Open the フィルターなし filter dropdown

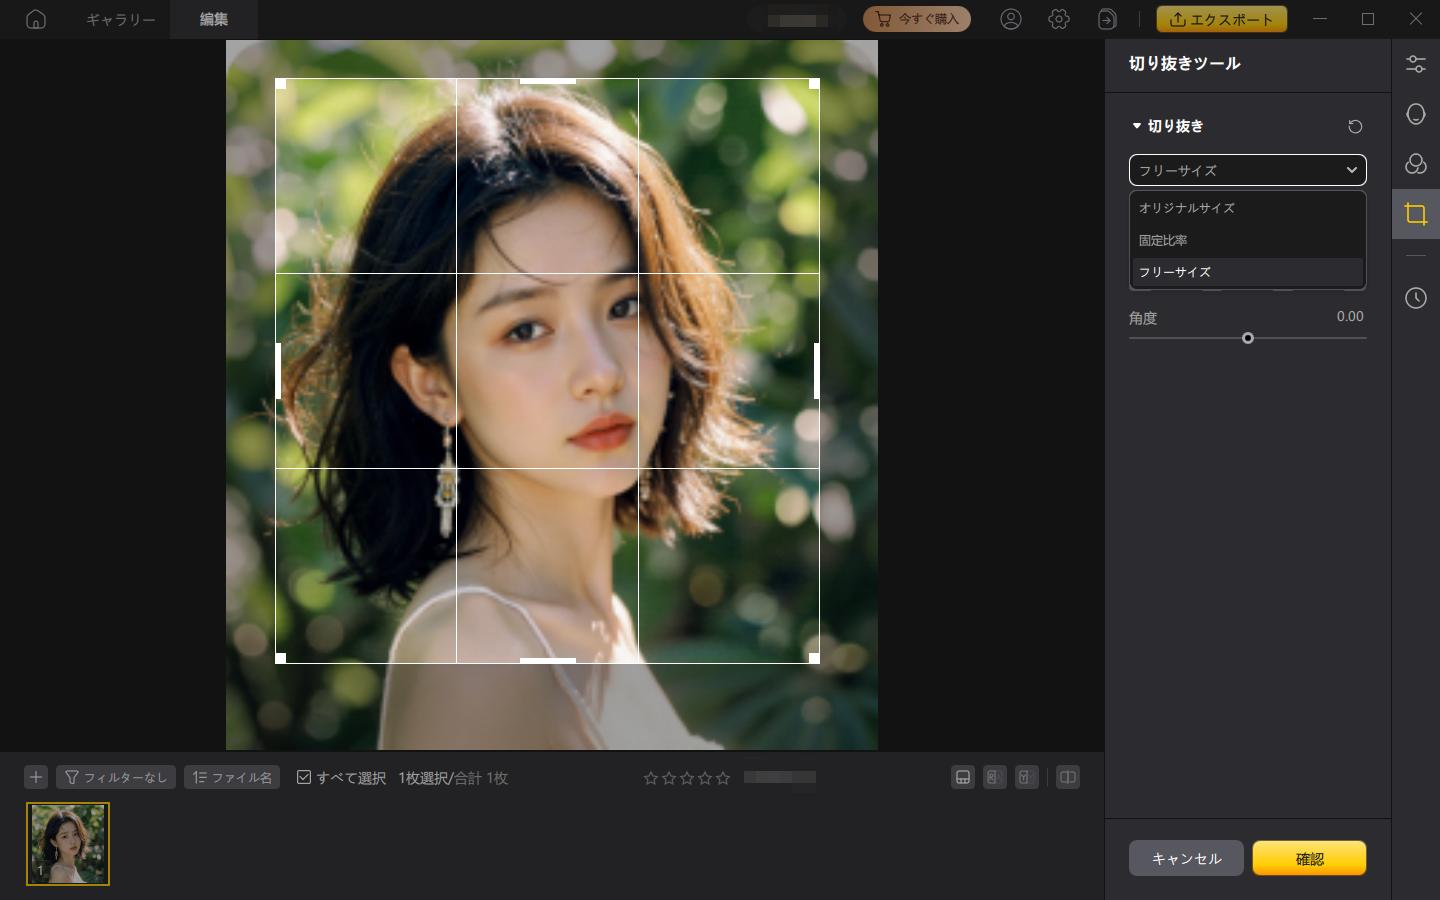pyautogui.click(x=116, y=777)
